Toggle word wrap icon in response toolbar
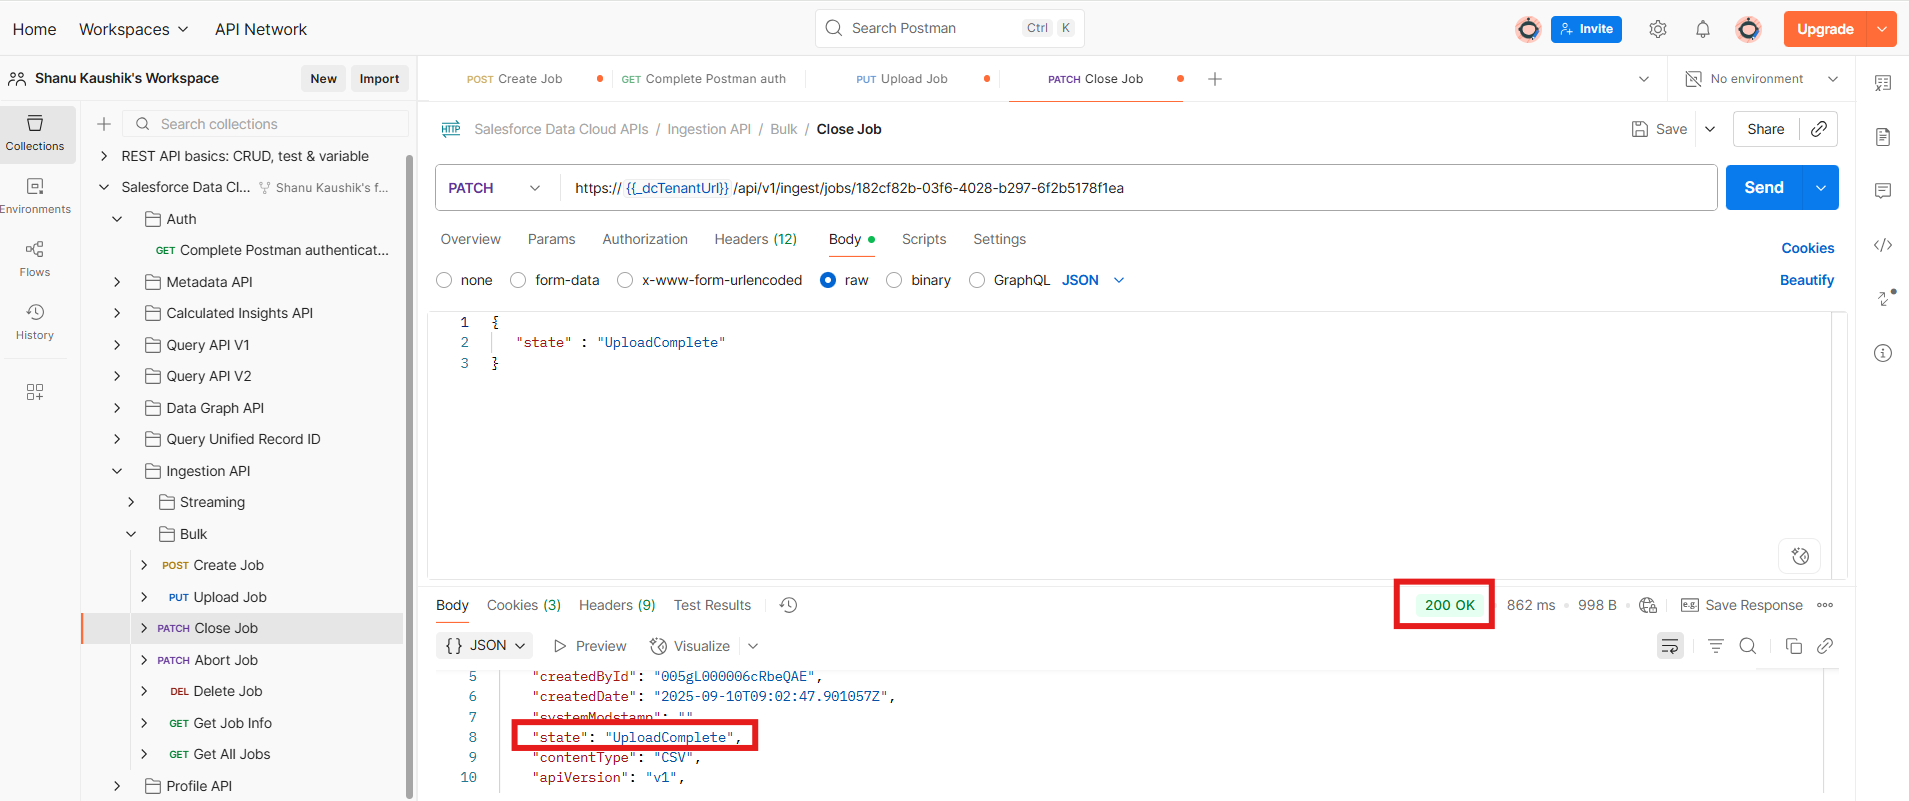1909x801 pixels. 1669,646
